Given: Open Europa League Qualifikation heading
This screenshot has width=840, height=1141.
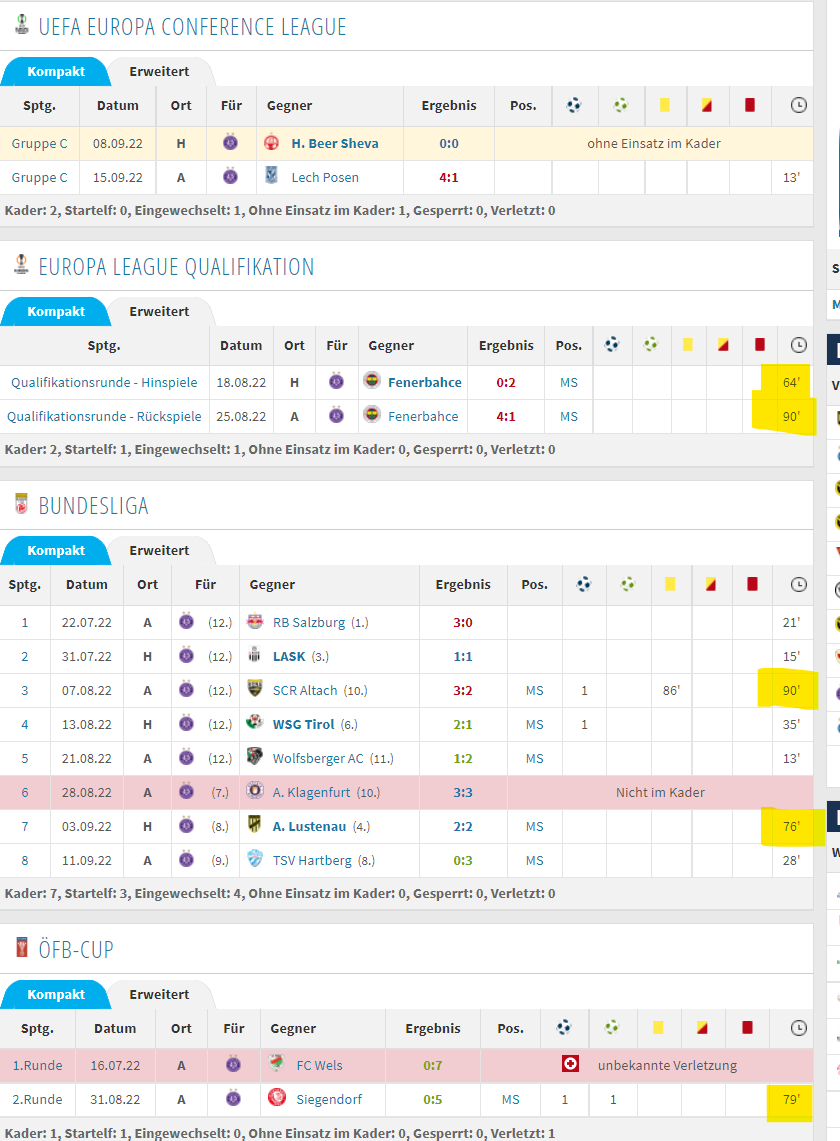Looking at the screenshot, I should coord(176,267).
